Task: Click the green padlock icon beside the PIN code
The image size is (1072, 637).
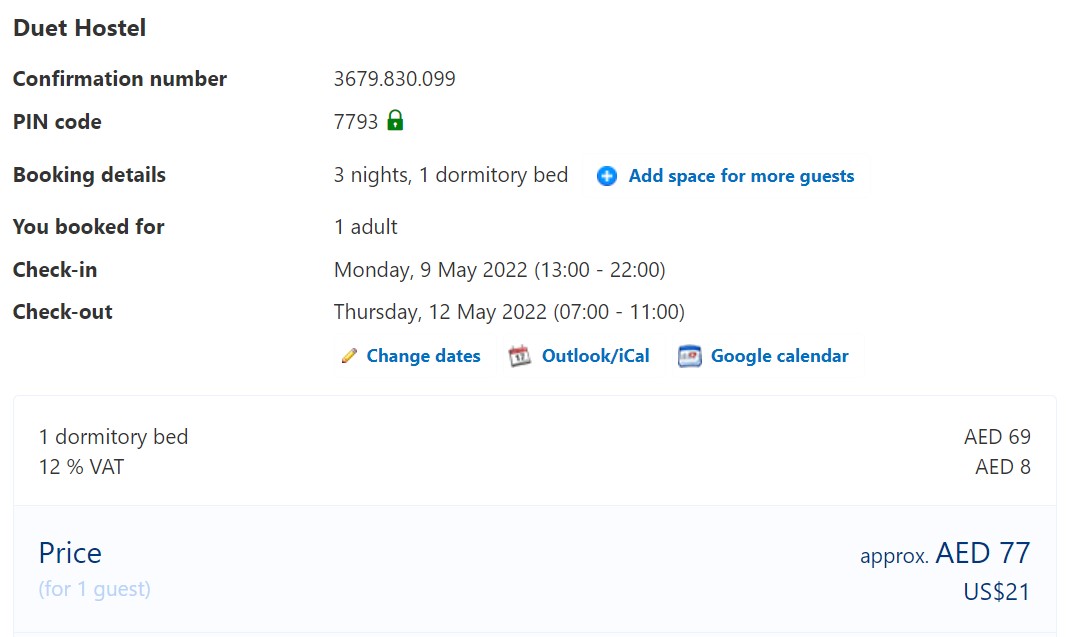Action: (395, 120)
